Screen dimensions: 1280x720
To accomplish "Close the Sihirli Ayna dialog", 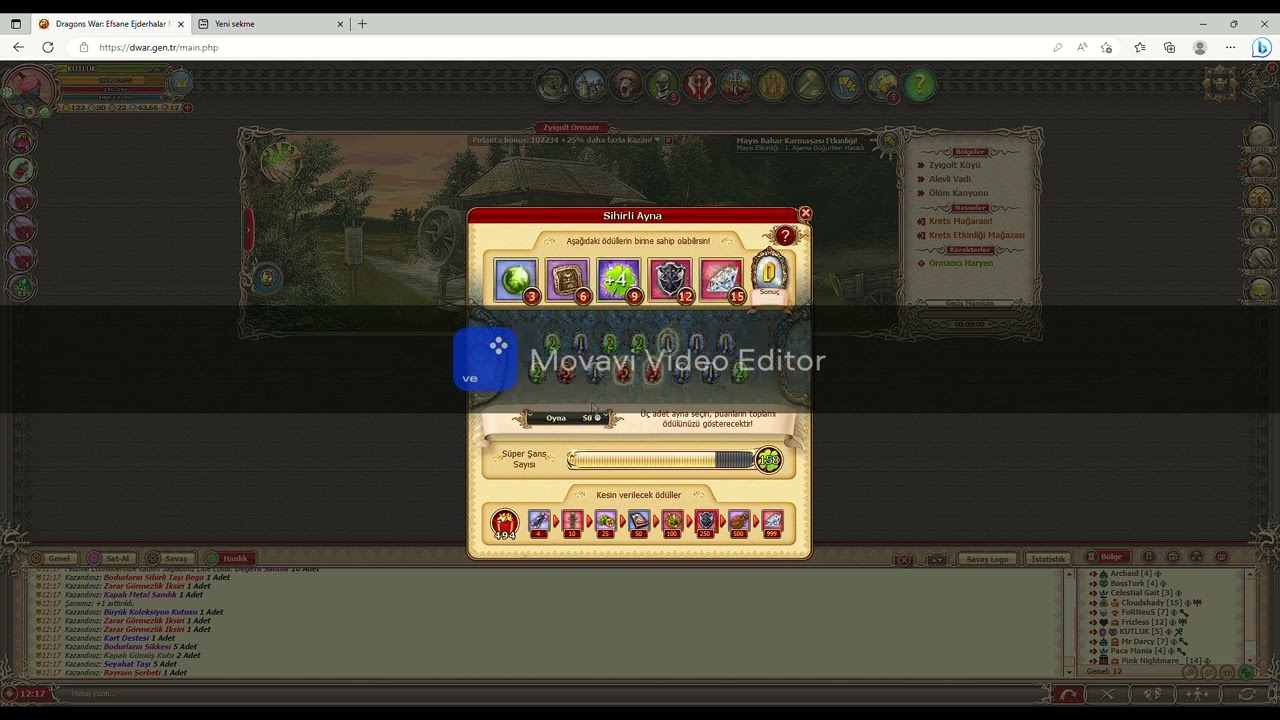I will click(x=805, y=214).
